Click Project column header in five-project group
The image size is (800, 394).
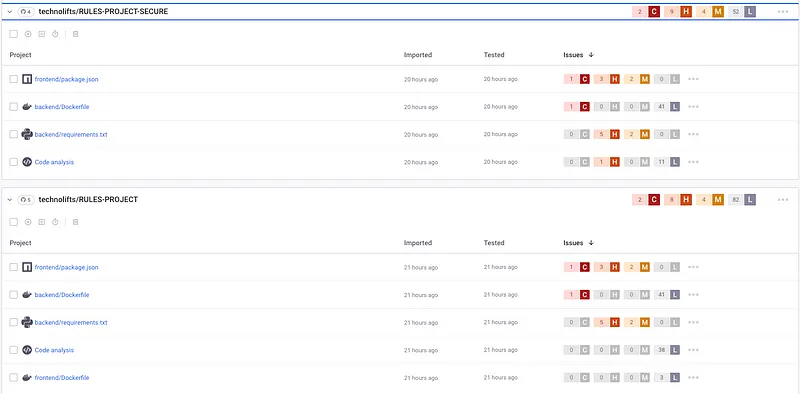coord(20,243)
